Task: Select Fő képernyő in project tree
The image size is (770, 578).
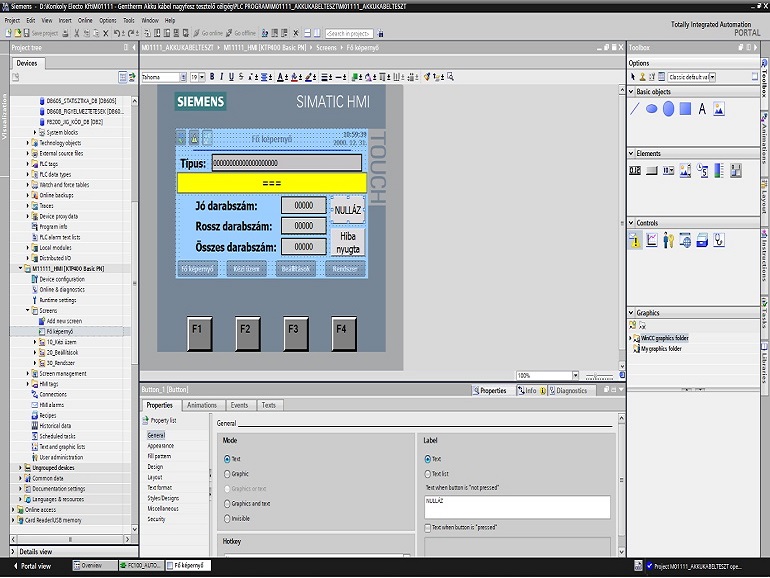Action: [60, 331]
